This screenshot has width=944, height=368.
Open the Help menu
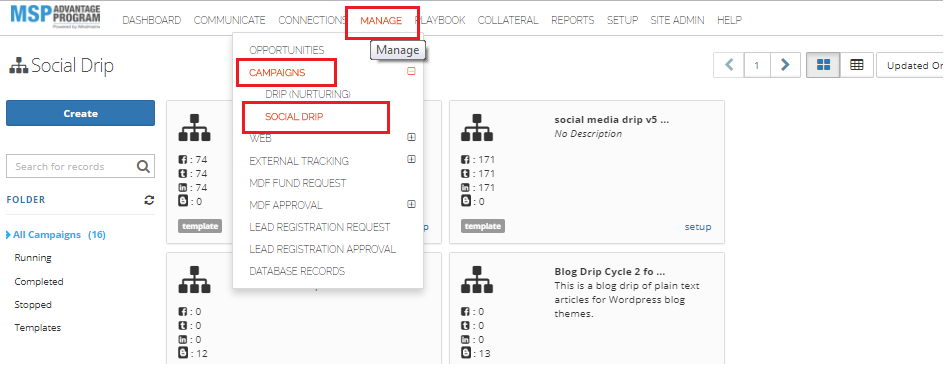[x=729, y=20]
